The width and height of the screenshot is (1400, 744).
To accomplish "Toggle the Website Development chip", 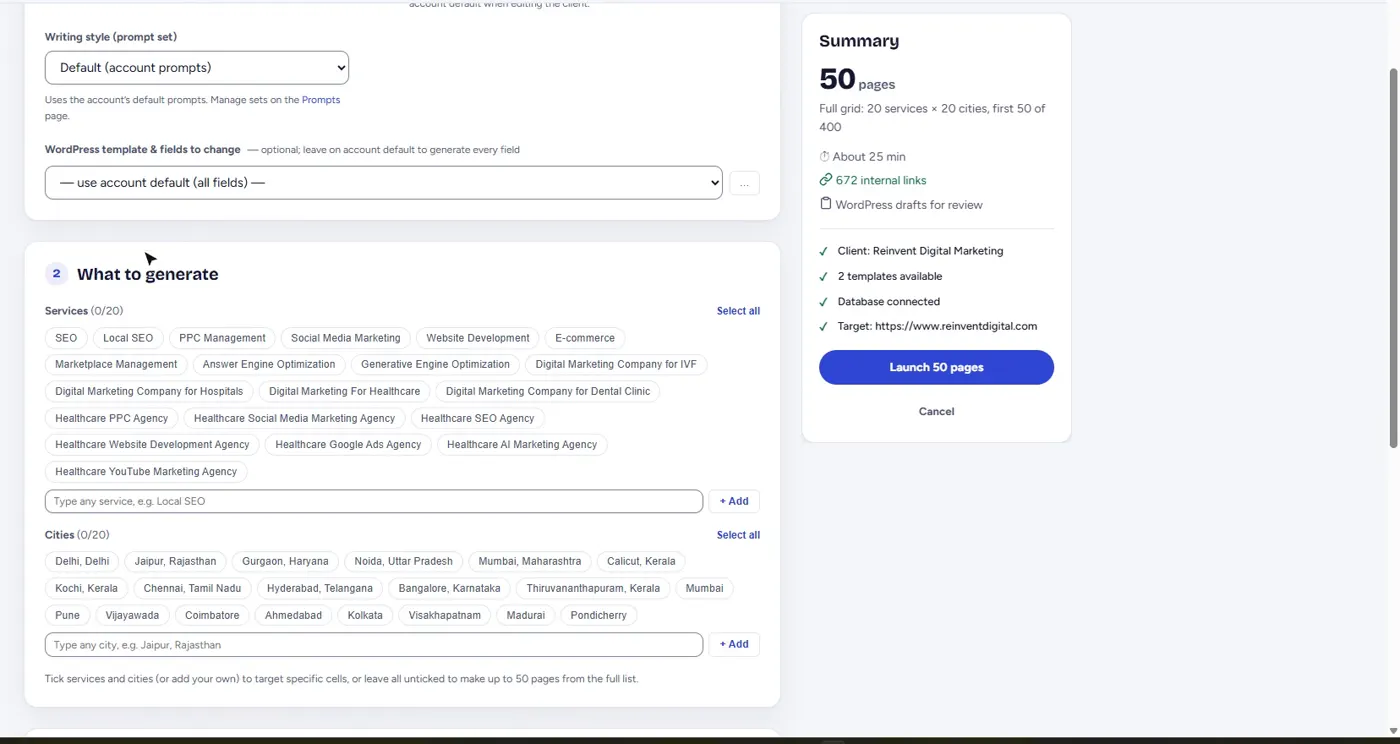I will (478, 338).
